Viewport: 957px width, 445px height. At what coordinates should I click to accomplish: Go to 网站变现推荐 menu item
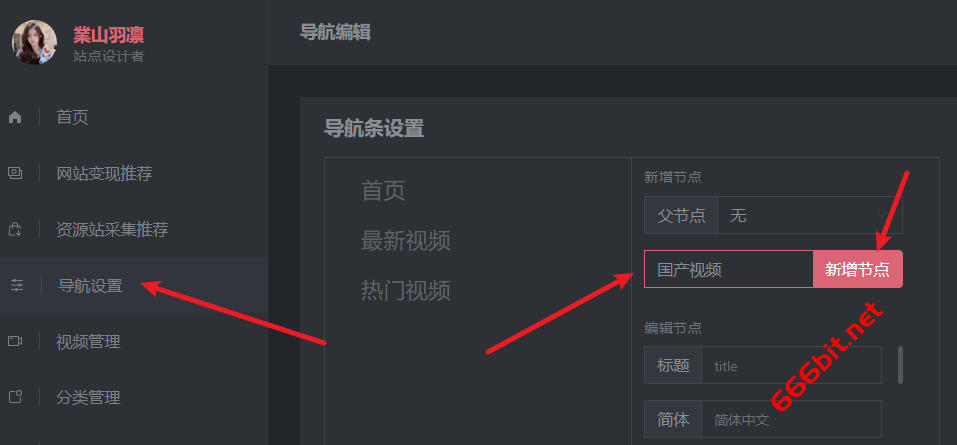104,173
